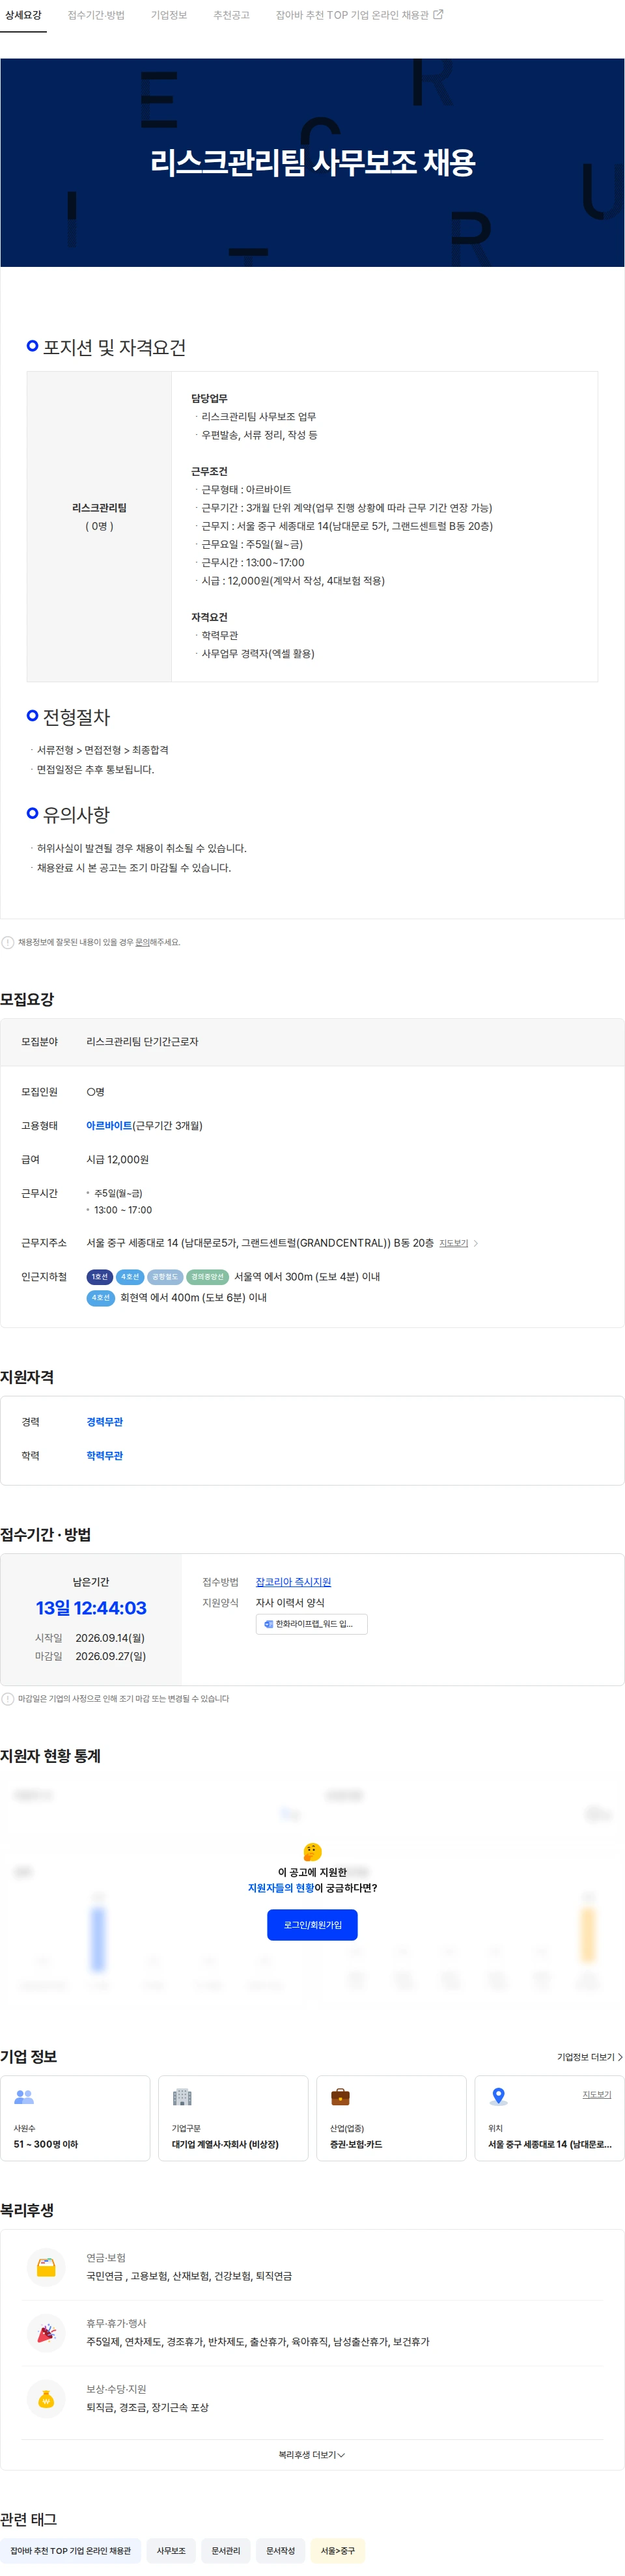Screen dimensions: 625x2576
Task: Click the 13일 12:44:03 remaining time text
Action: 91,1608
